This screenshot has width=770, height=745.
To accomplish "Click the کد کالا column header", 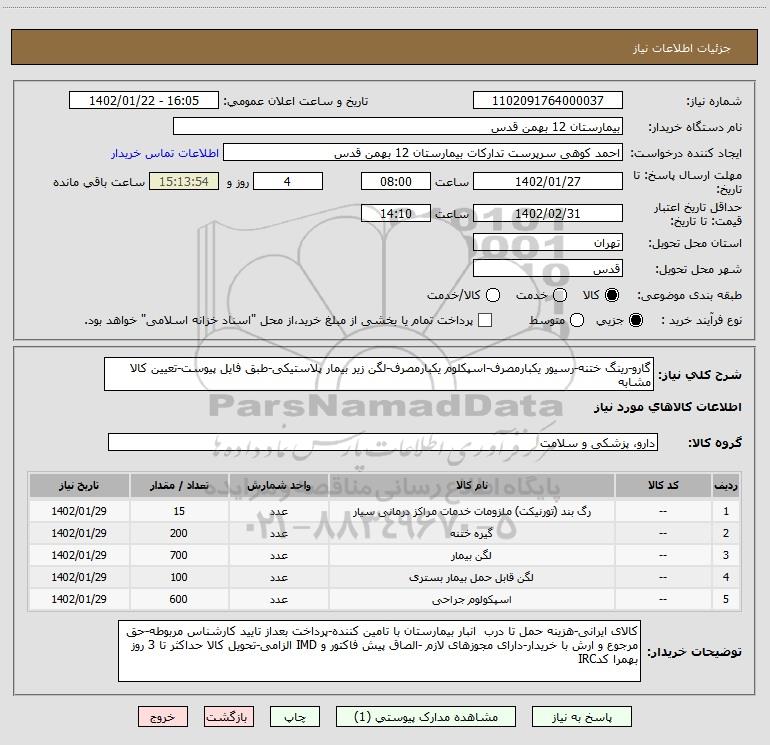I will pyautogui.click(x=663, y=485).
